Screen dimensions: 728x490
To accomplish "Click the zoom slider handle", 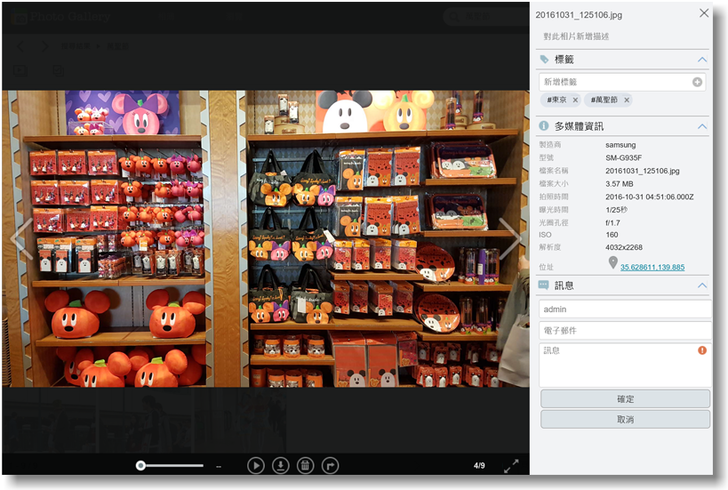I will [141, 465].
